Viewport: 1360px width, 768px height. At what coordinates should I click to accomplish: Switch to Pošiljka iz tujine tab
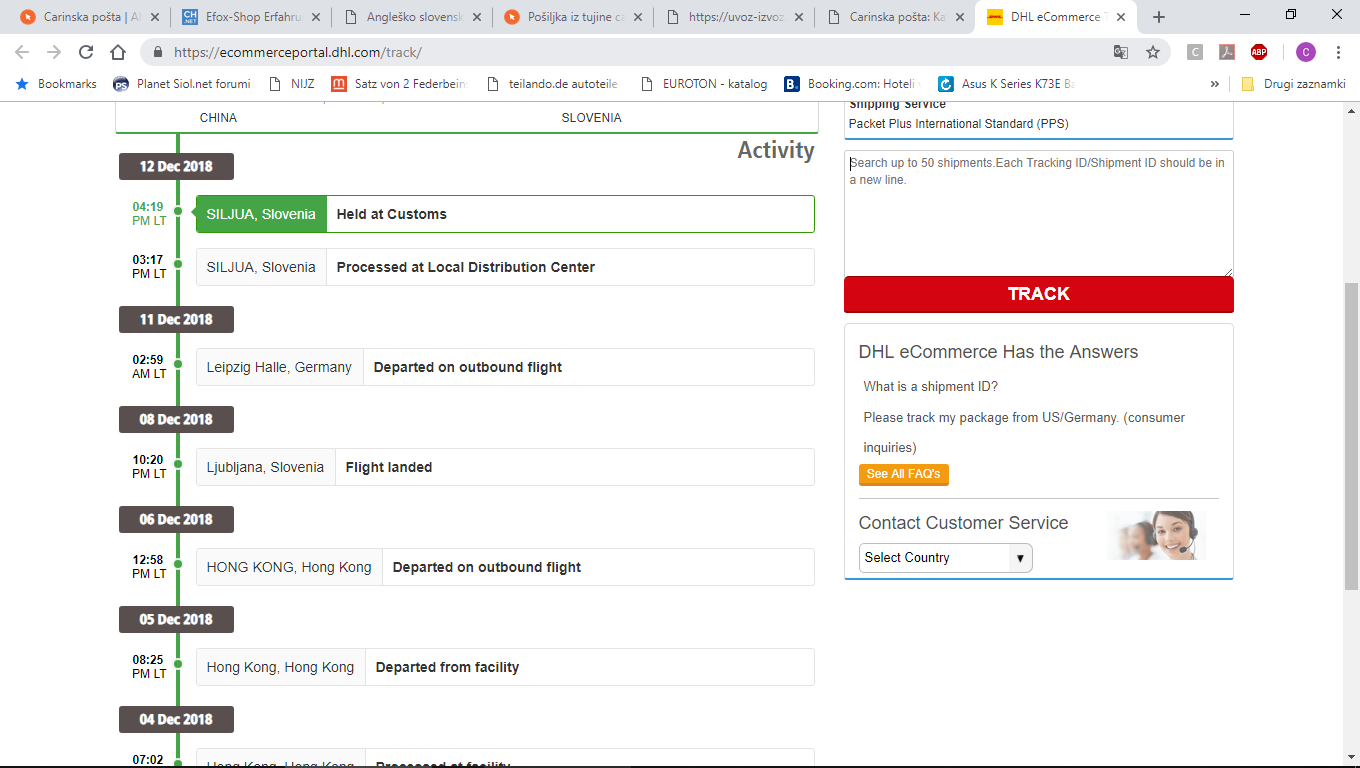tap(572, 17)
